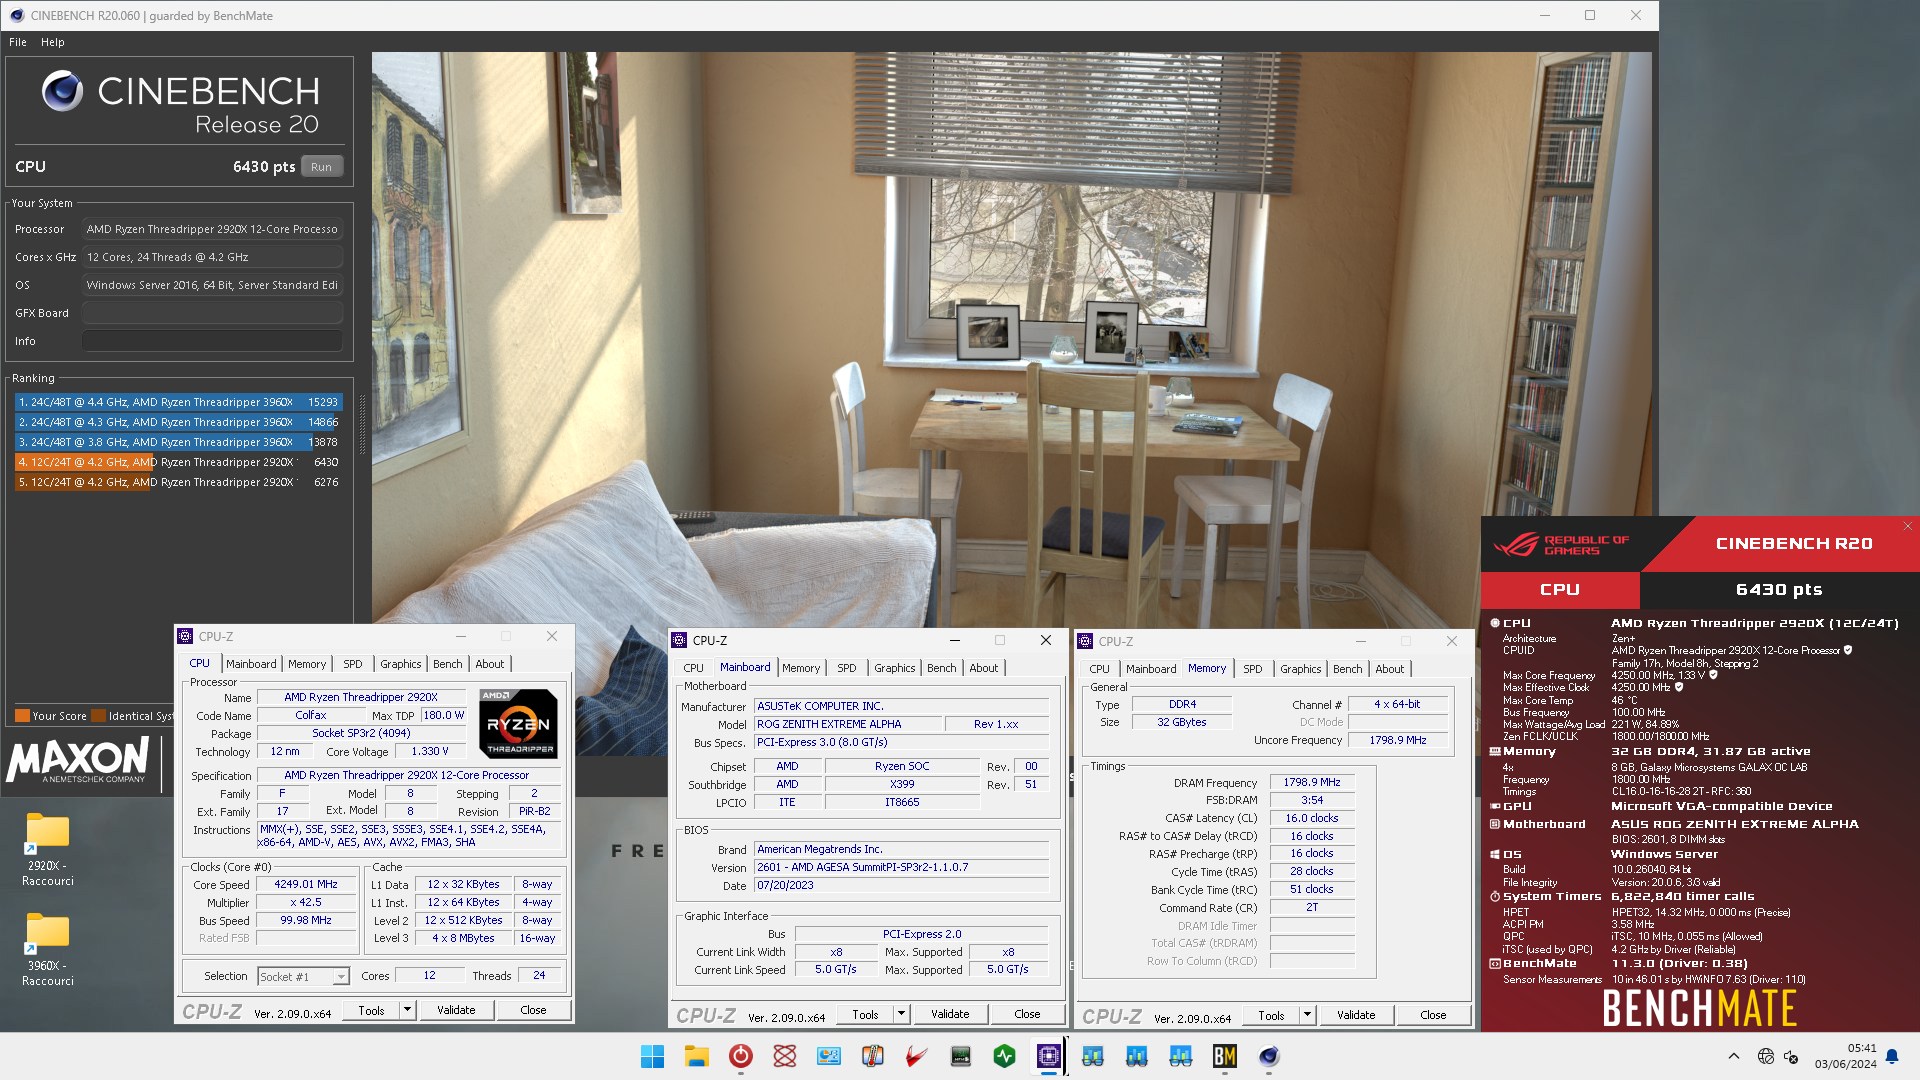This screenshot has height=1080, width=1920.
Task: Select About tab in CPU-Z Mainboard window
Action: (983, 668)
